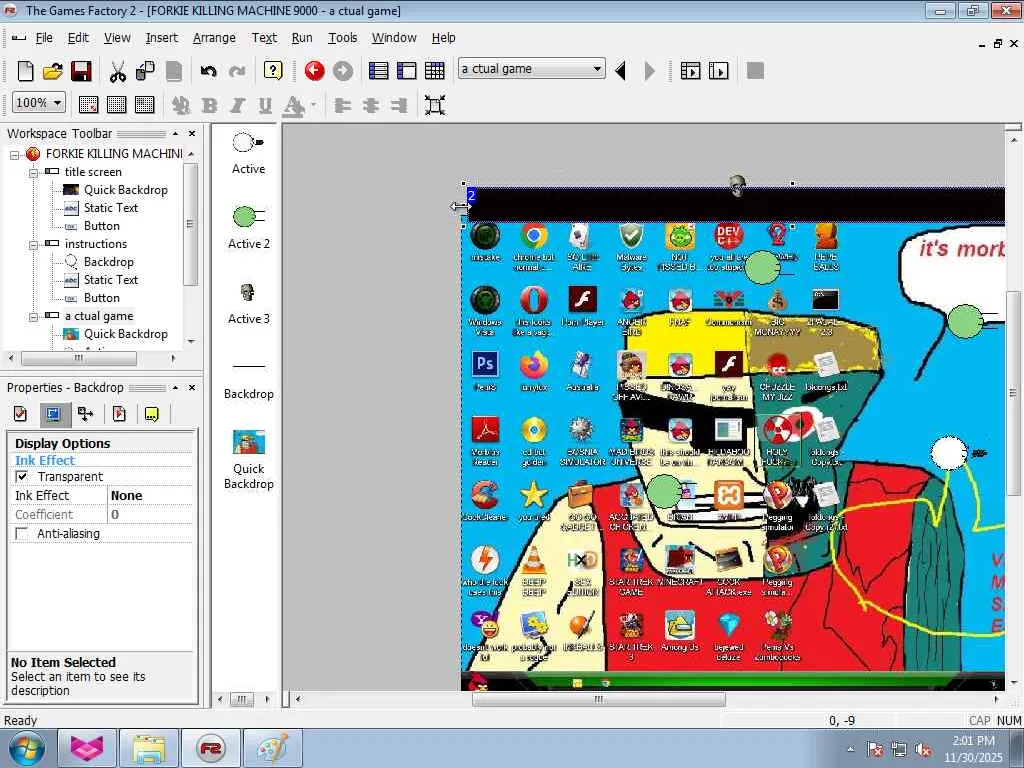
Task: Go to previous frame black arrow
Action: [x=621, y=71]
